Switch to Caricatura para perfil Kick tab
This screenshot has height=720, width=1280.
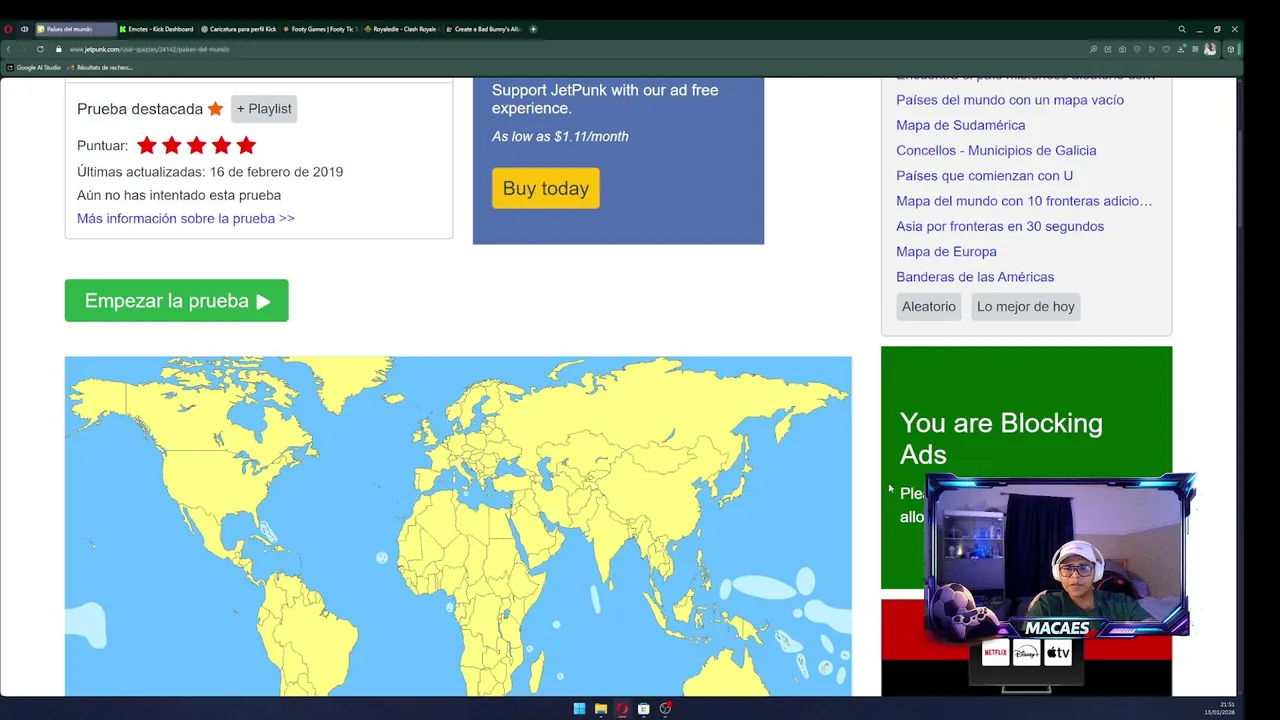tap(239, 29)
